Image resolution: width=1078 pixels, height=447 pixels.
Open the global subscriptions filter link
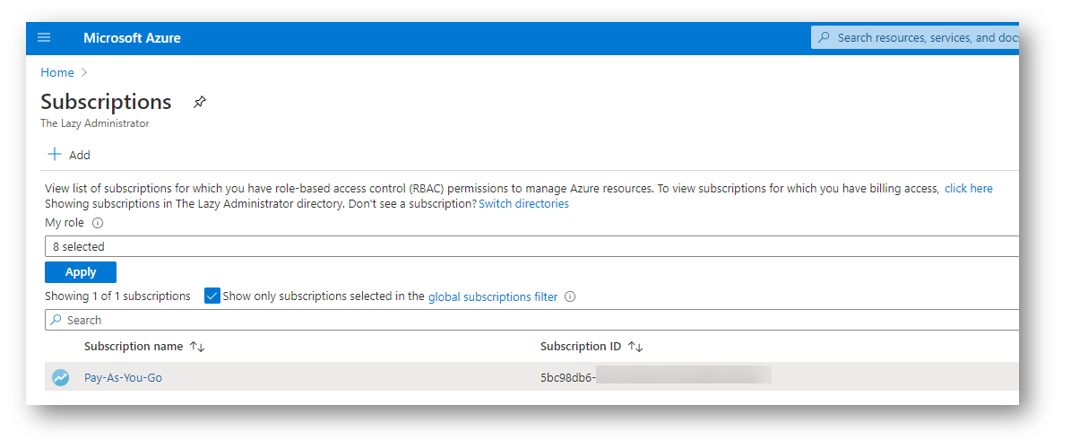[492, 297]
